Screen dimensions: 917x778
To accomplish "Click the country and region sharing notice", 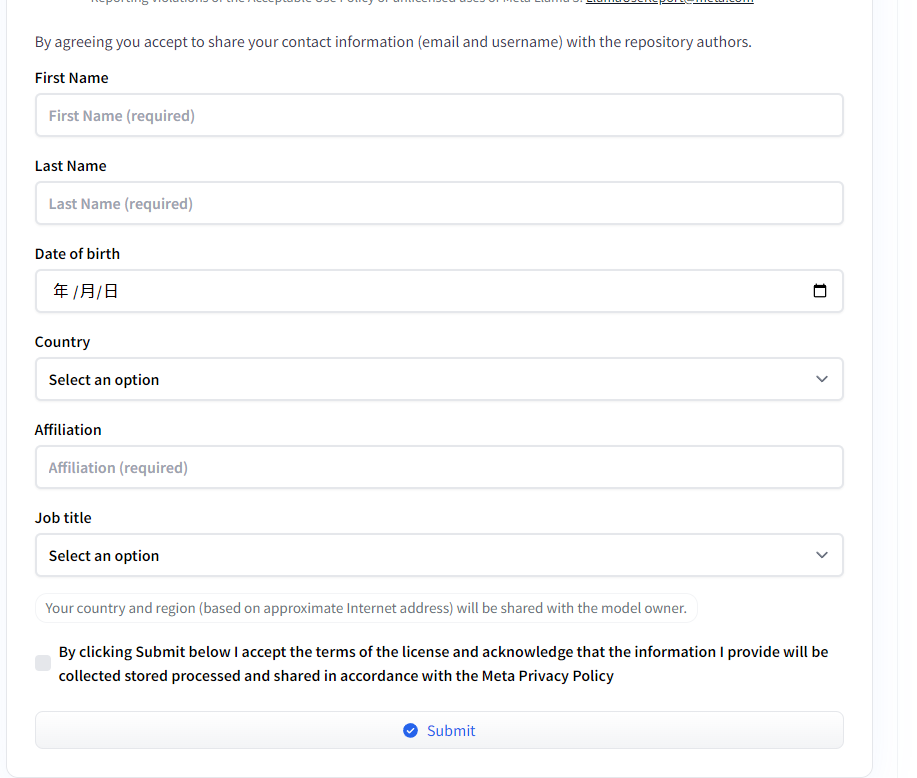I will (366, 608).
